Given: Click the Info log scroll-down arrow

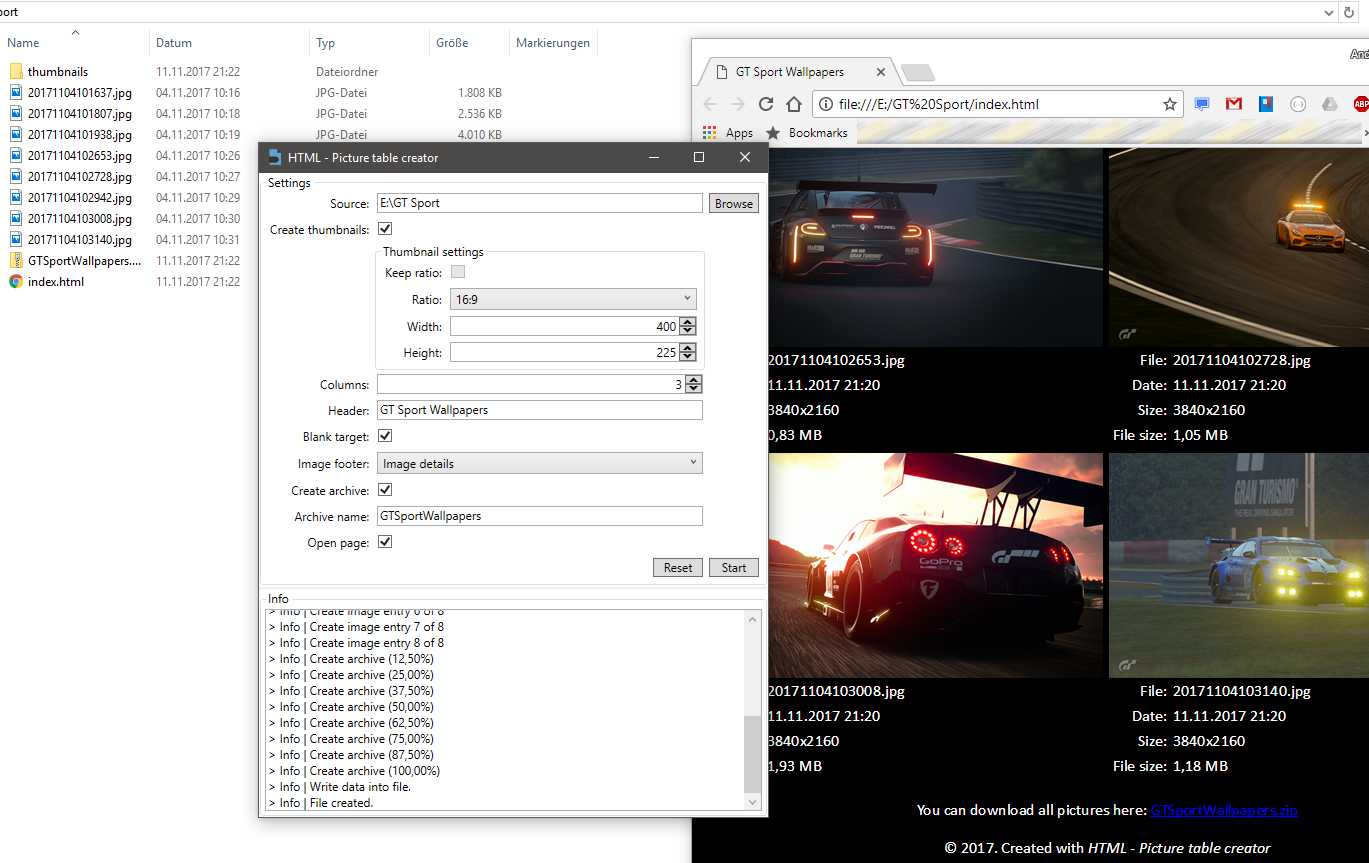Looking at the screenshot, I should point(753,802).
